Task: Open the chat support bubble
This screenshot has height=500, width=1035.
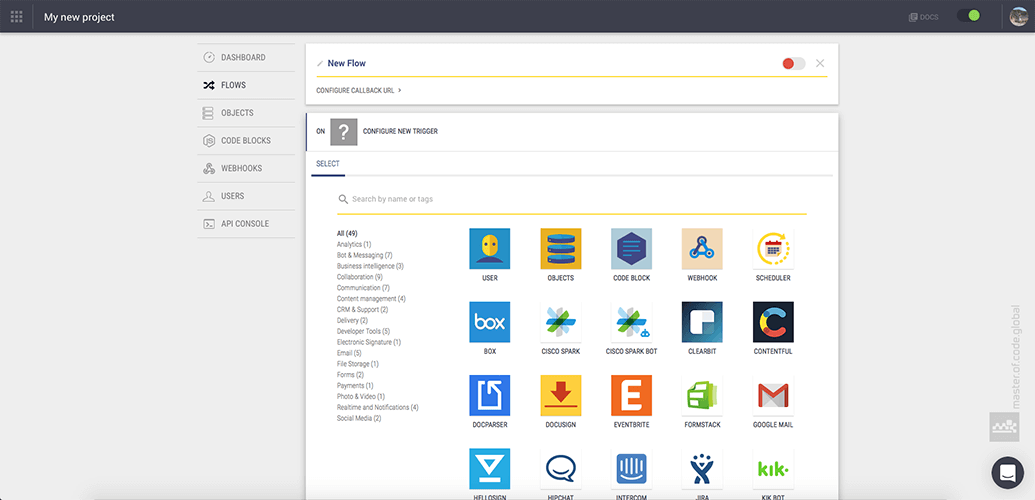Action: coord(1007,472)
